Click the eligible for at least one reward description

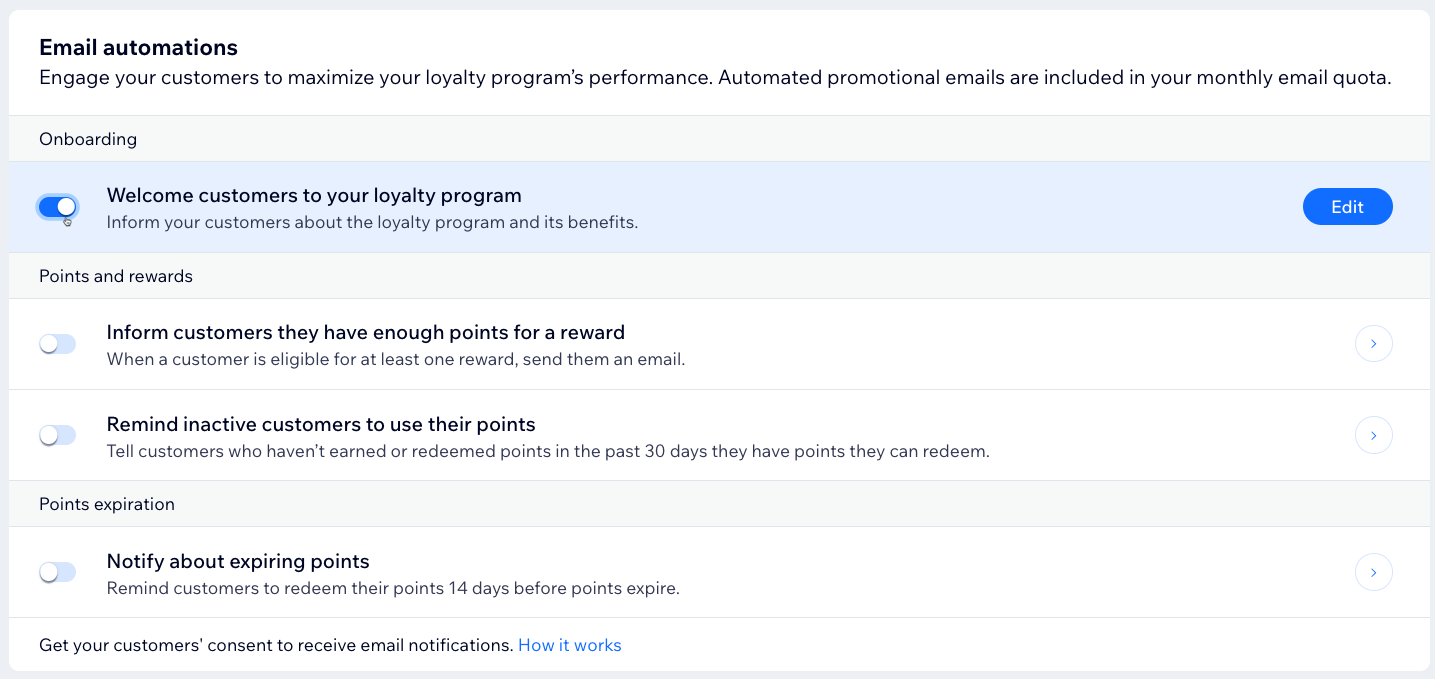[395, 359]
